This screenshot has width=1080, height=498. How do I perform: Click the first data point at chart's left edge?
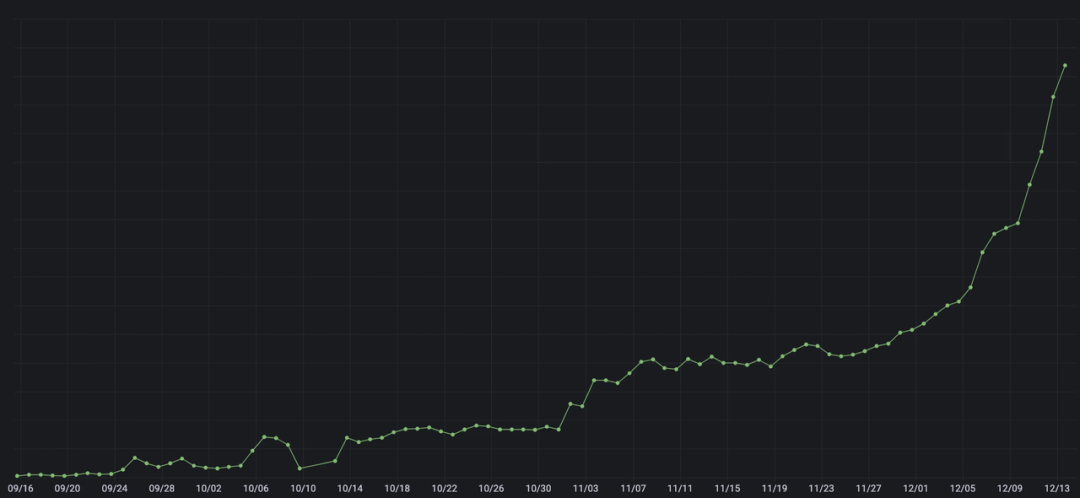(x=18, y=476)
